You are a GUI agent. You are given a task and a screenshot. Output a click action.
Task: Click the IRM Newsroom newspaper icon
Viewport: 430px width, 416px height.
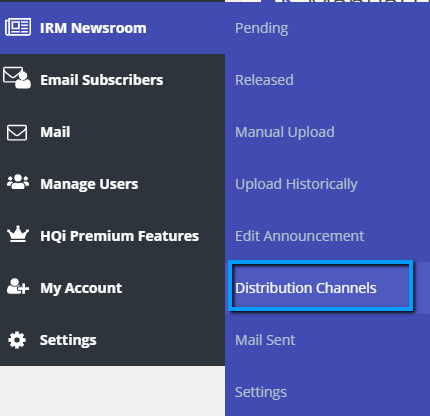(x=18, y=27)
